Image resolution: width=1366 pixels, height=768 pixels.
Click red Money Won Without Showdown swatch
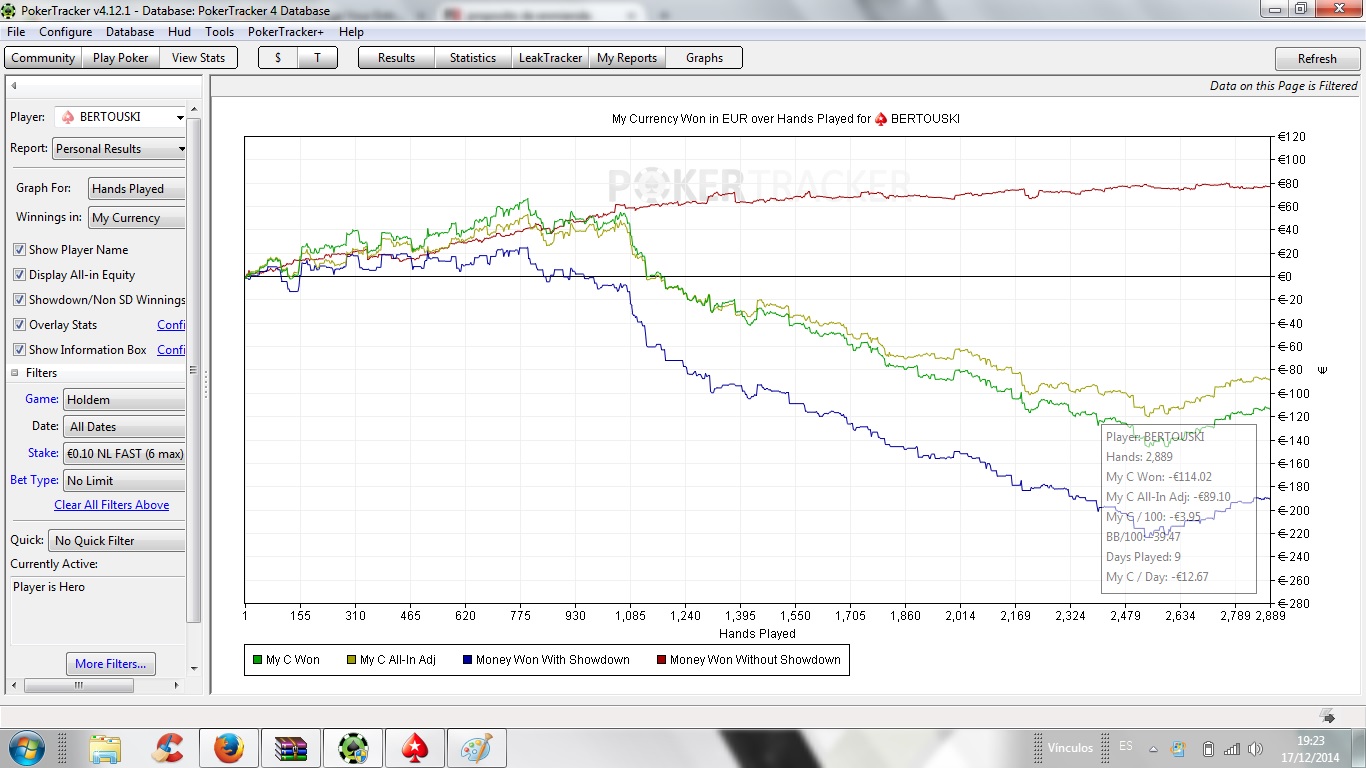661,660
